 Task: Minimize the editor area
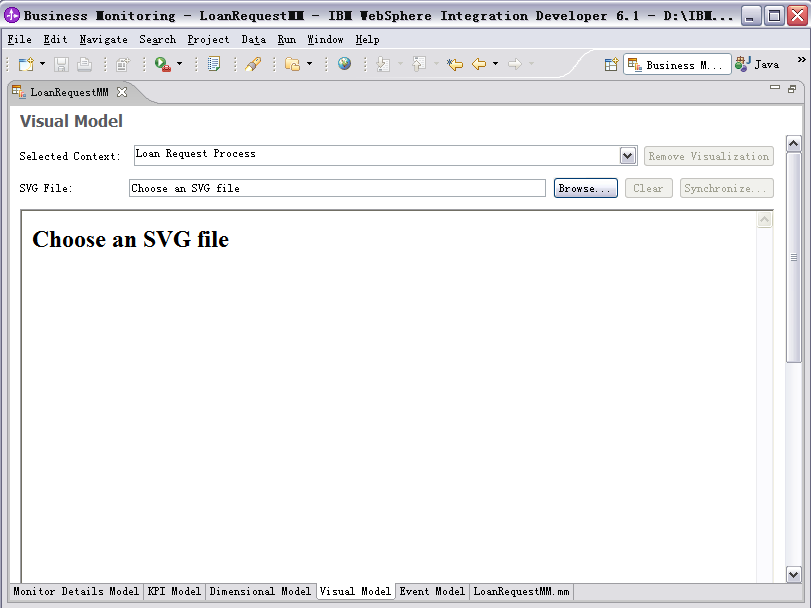[775, 87]
